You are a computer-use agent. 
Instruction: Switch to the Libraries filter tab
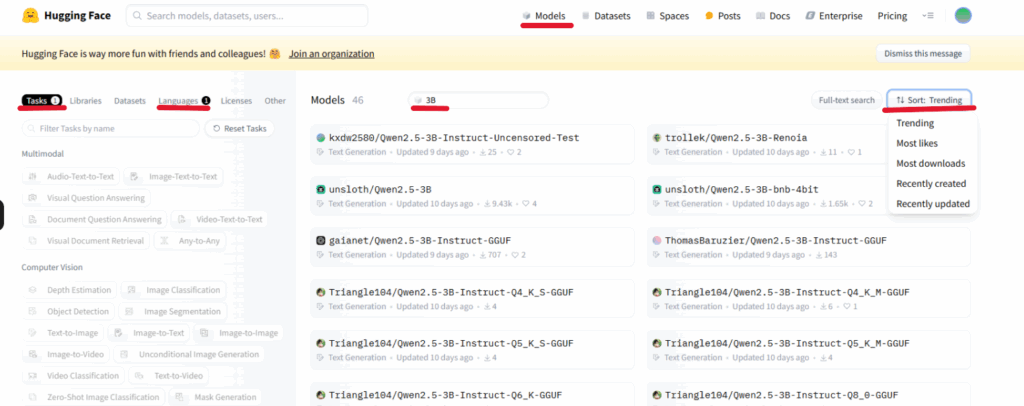point(85,101)
